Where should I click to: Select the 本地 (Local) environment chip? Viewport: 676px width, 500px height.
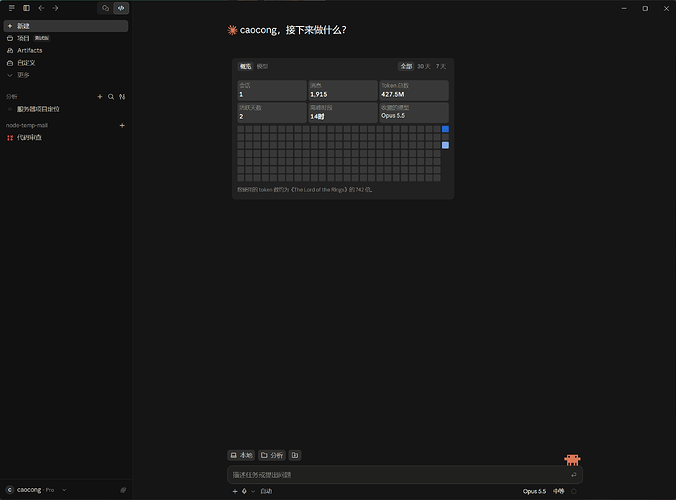click(x=241, y=455)
